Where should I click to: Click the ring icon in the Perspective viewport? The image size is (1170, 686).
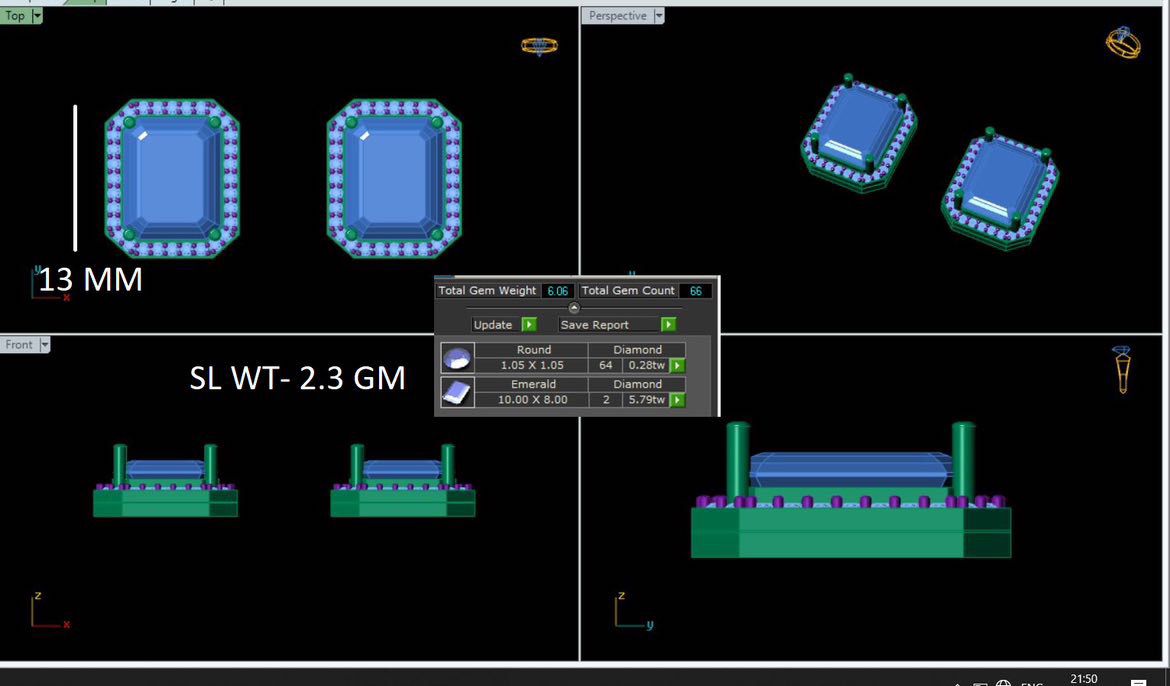pyautogui.click(x=1122, y=43)
